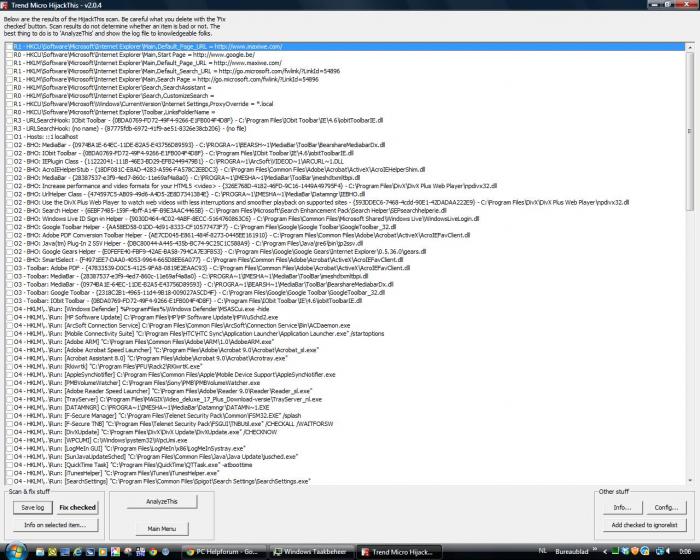Check the O4 Run DATAMNGR entry
This screenshot has width=700, height=560.
(x=9, y=407)
